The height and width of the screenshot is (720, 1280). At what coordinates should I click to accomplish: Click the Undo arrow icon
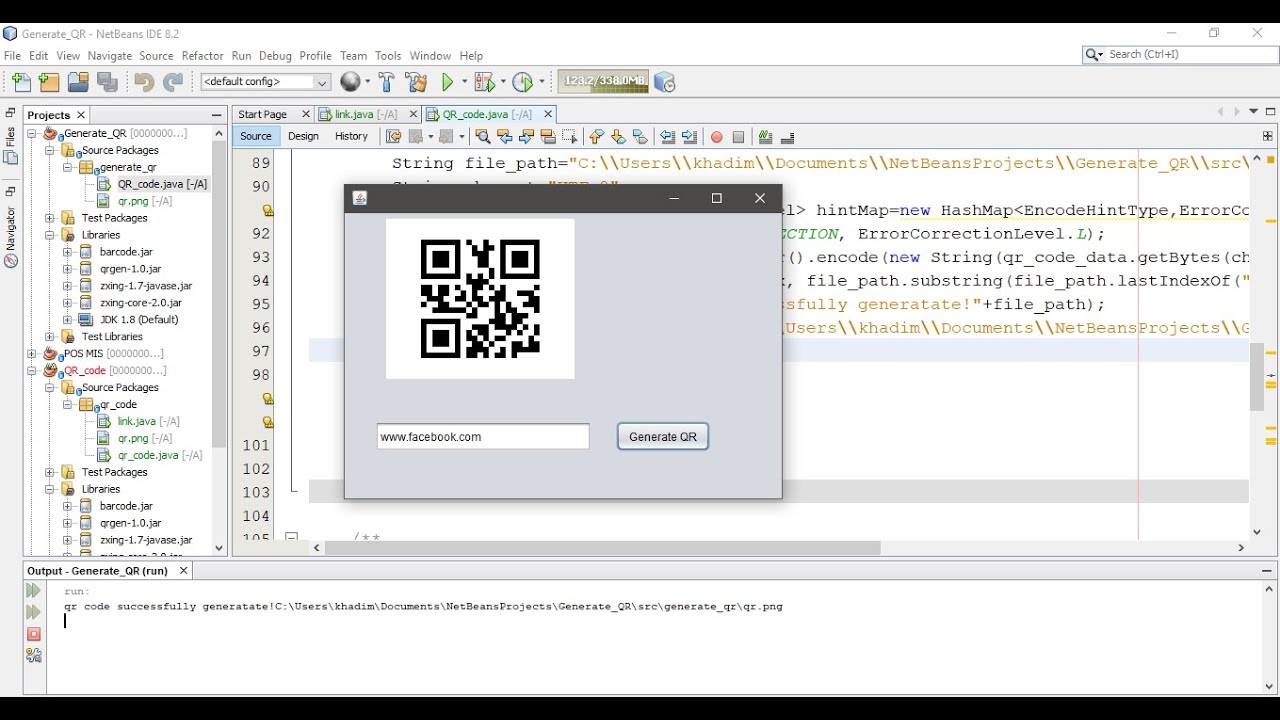click(x=144, y=82)
